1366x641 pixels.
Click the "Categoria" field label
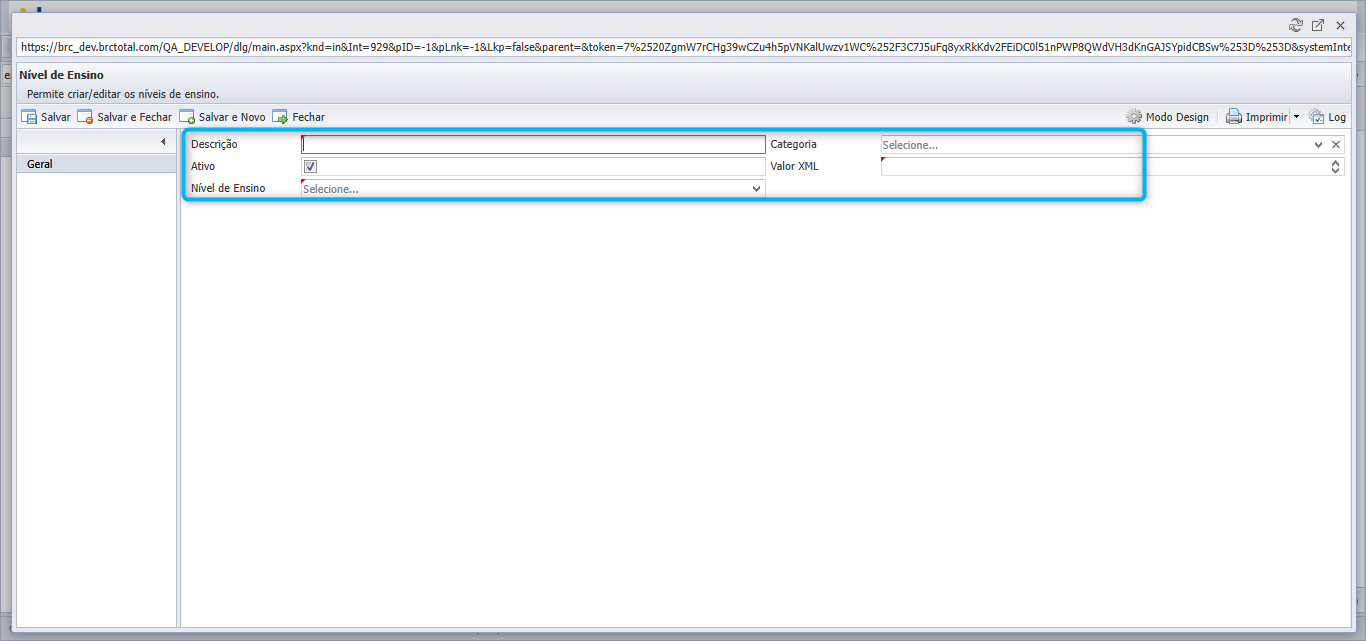(794, 144)
